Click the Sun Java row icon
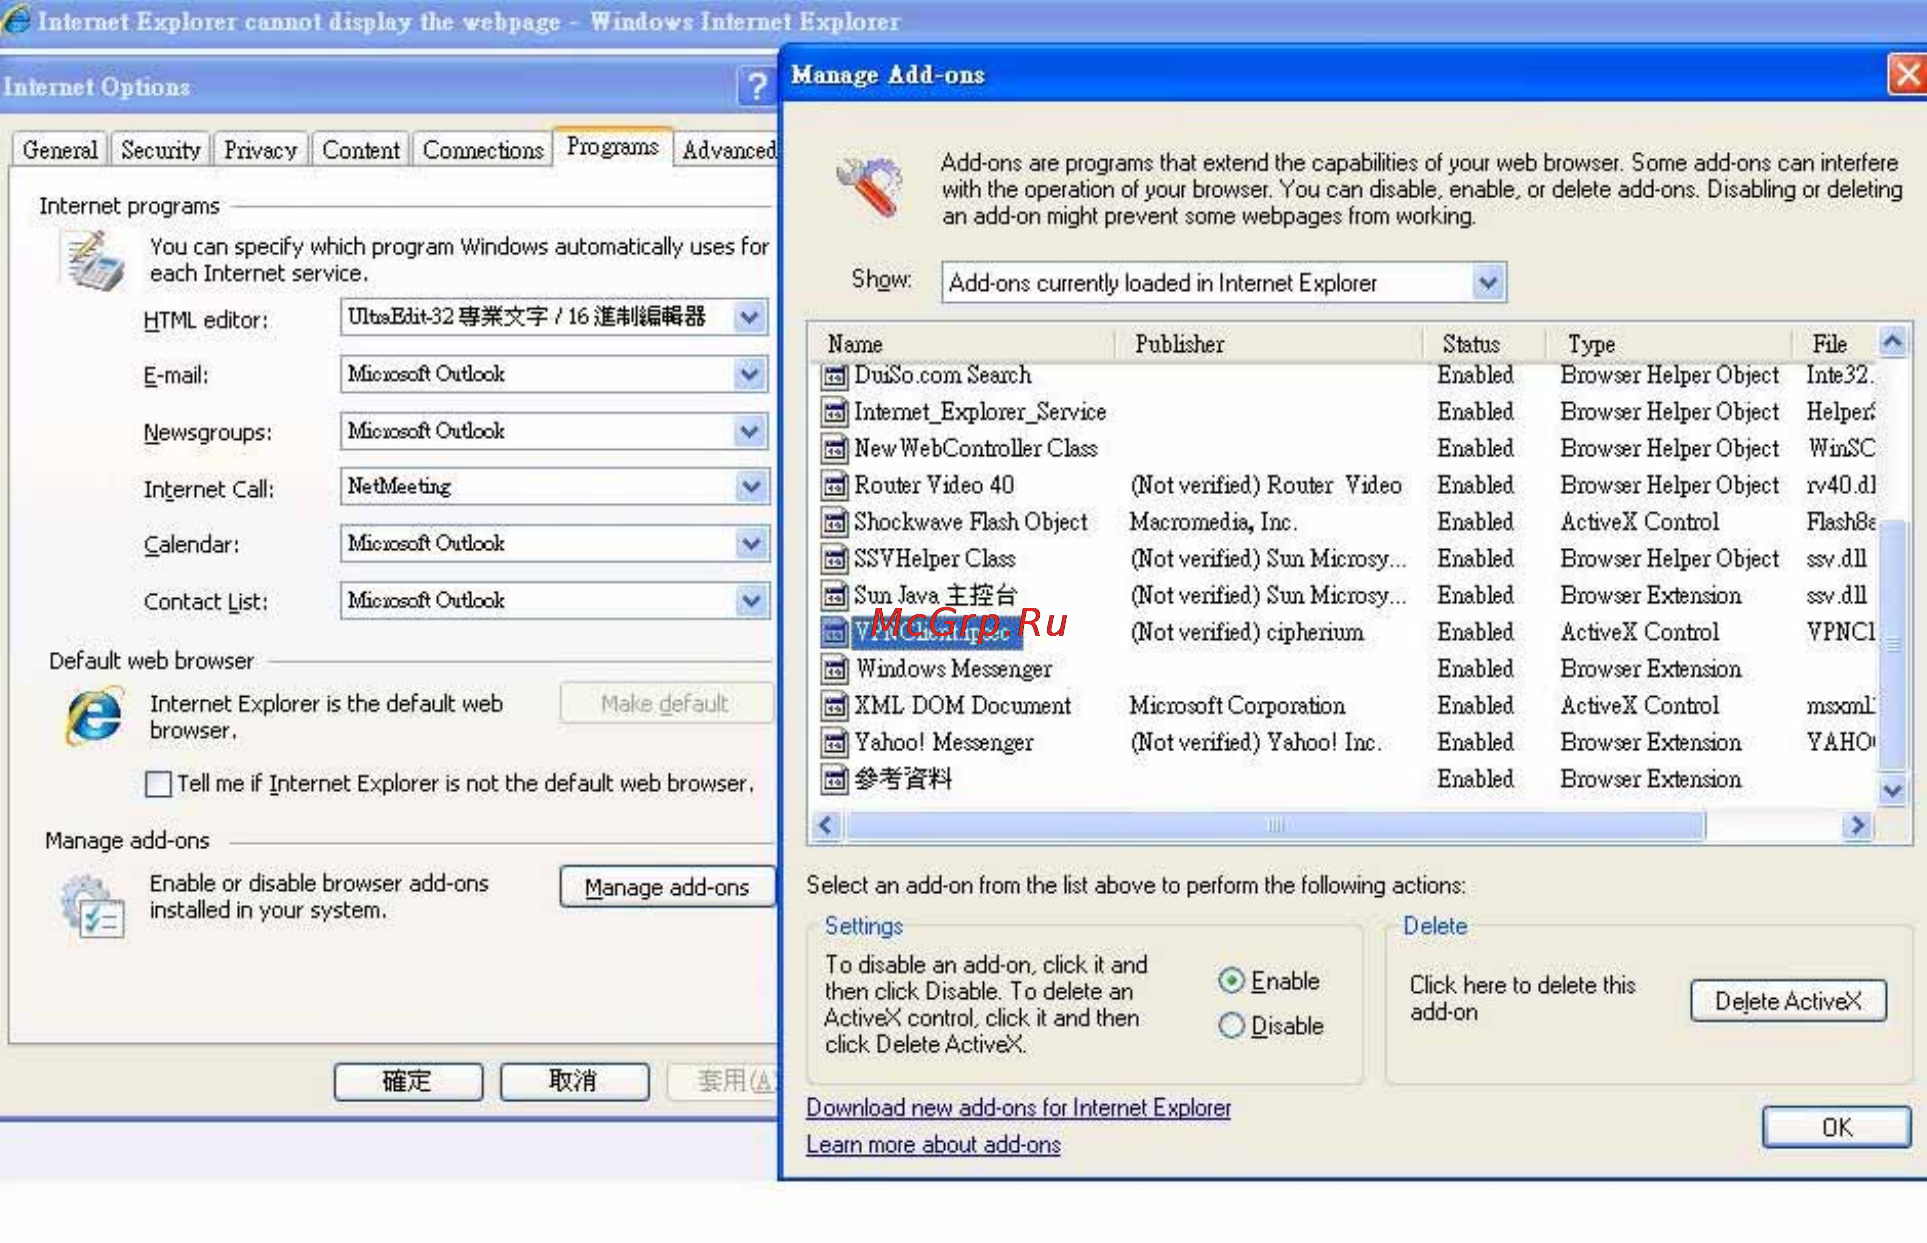1927x1243 pixels. click(x=834, y=596)
